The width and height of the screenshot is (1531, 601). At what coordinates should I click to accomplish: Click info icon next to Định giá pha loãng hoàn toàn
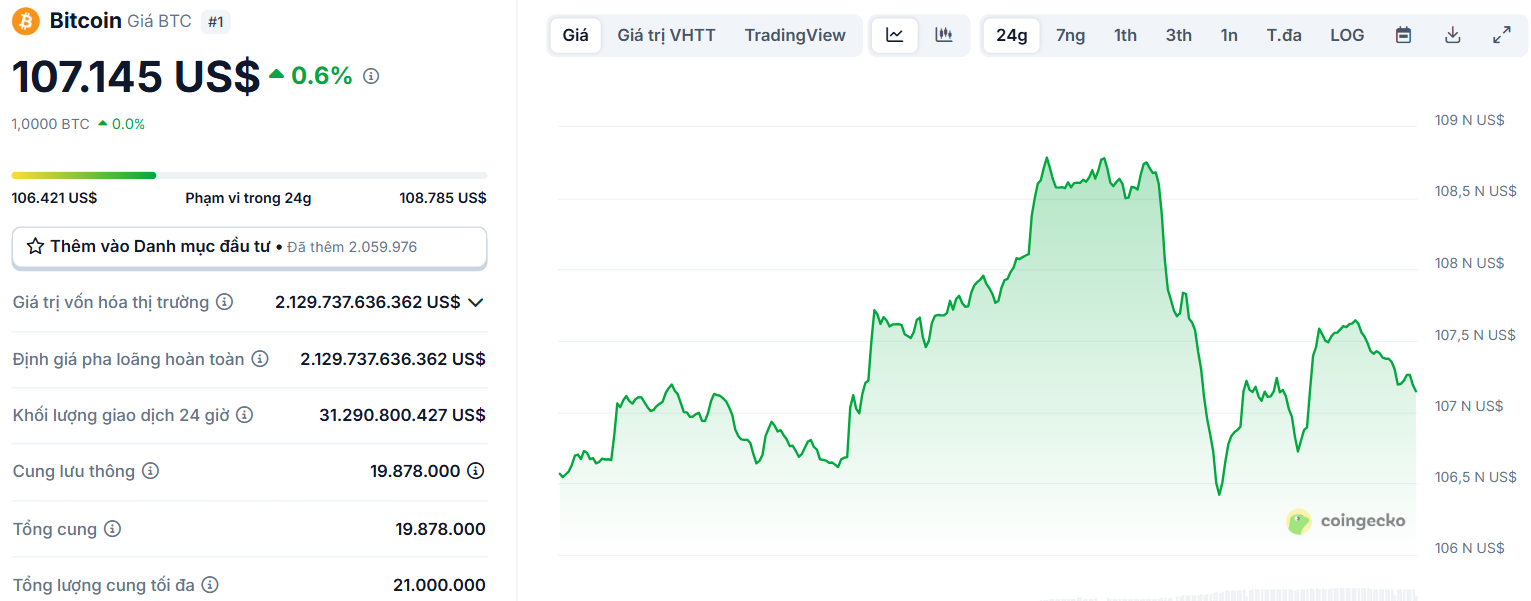[260, 358]
